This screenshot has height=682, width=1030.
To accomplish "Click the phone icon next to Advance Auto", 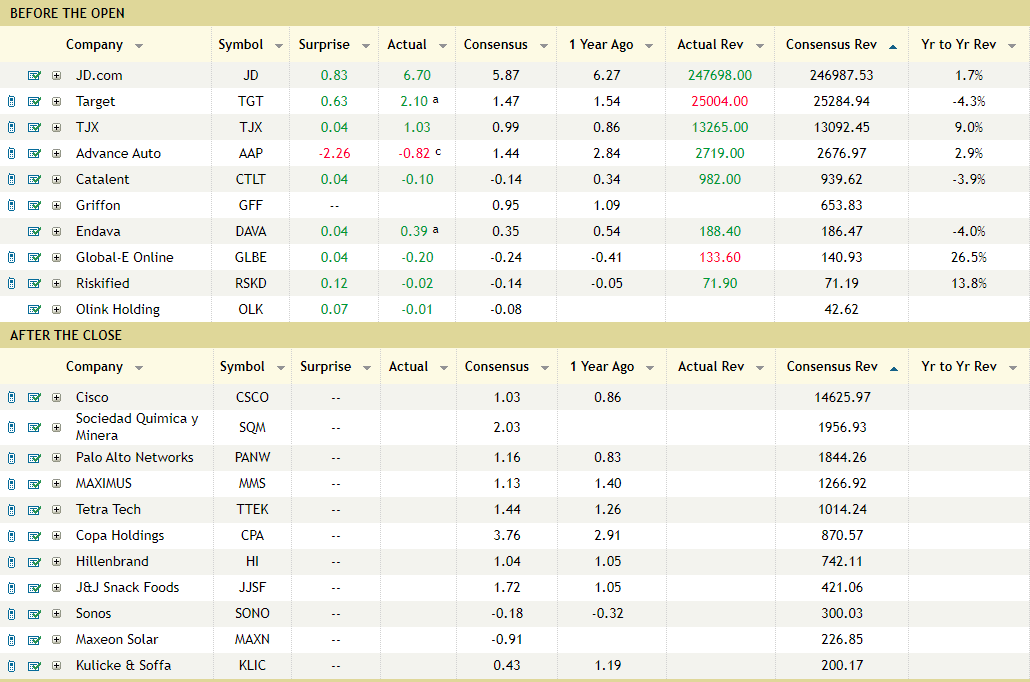I will [11, 153].
